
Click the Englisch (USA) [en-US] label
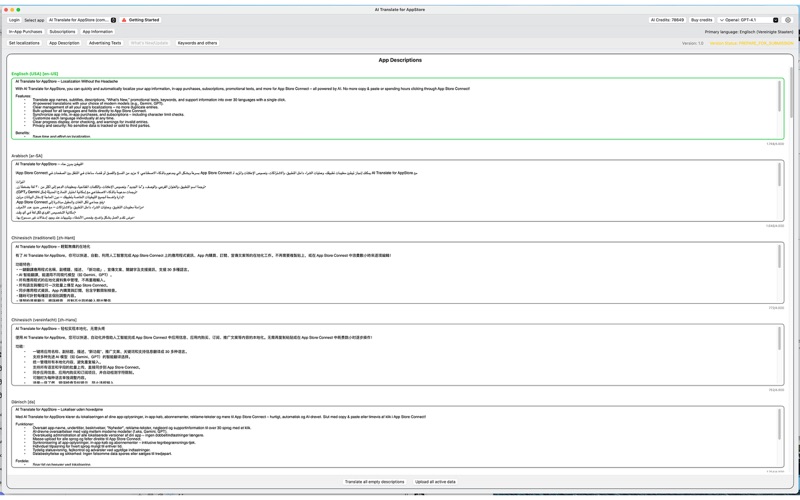click(x=35, y=74)
